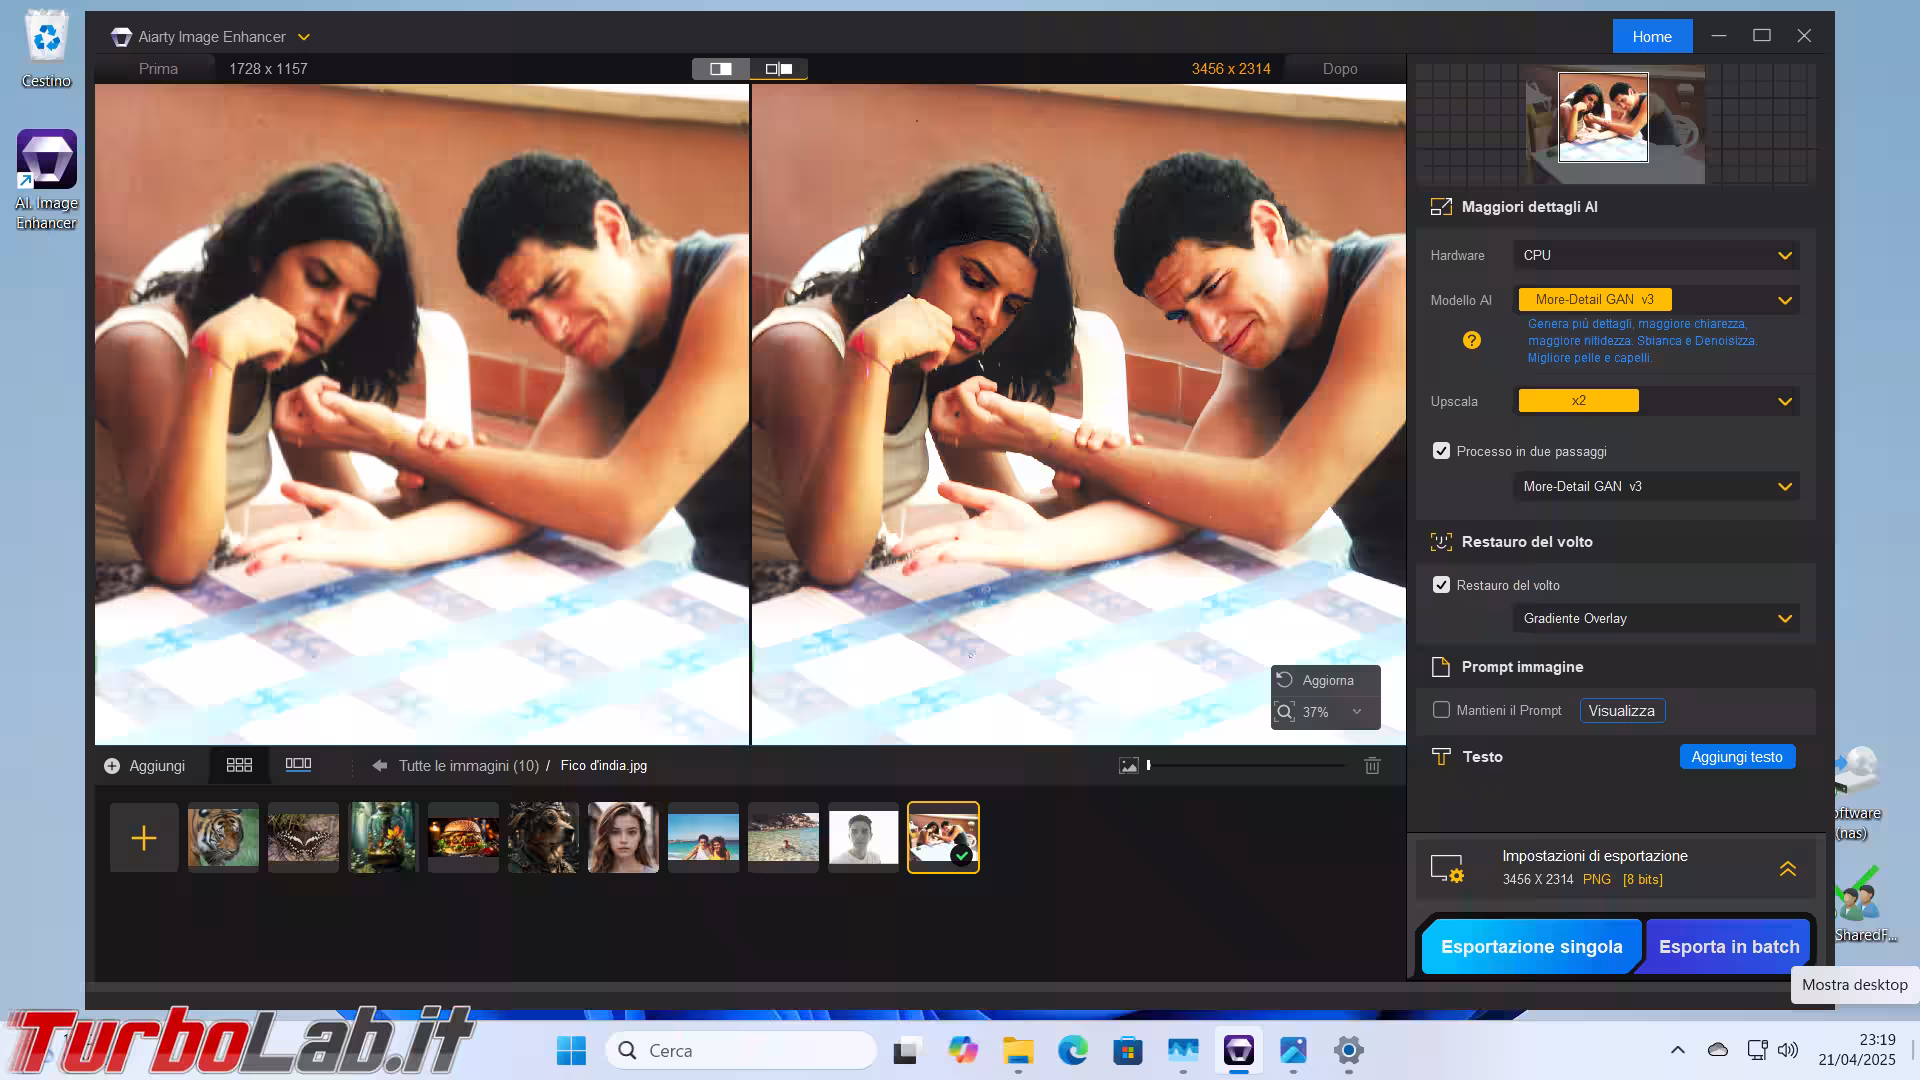Image resolution: width=1920 pixels, height=1080 pixels.
Task: Switch to grid thumbnail view icon
Action: click(239, 765)
